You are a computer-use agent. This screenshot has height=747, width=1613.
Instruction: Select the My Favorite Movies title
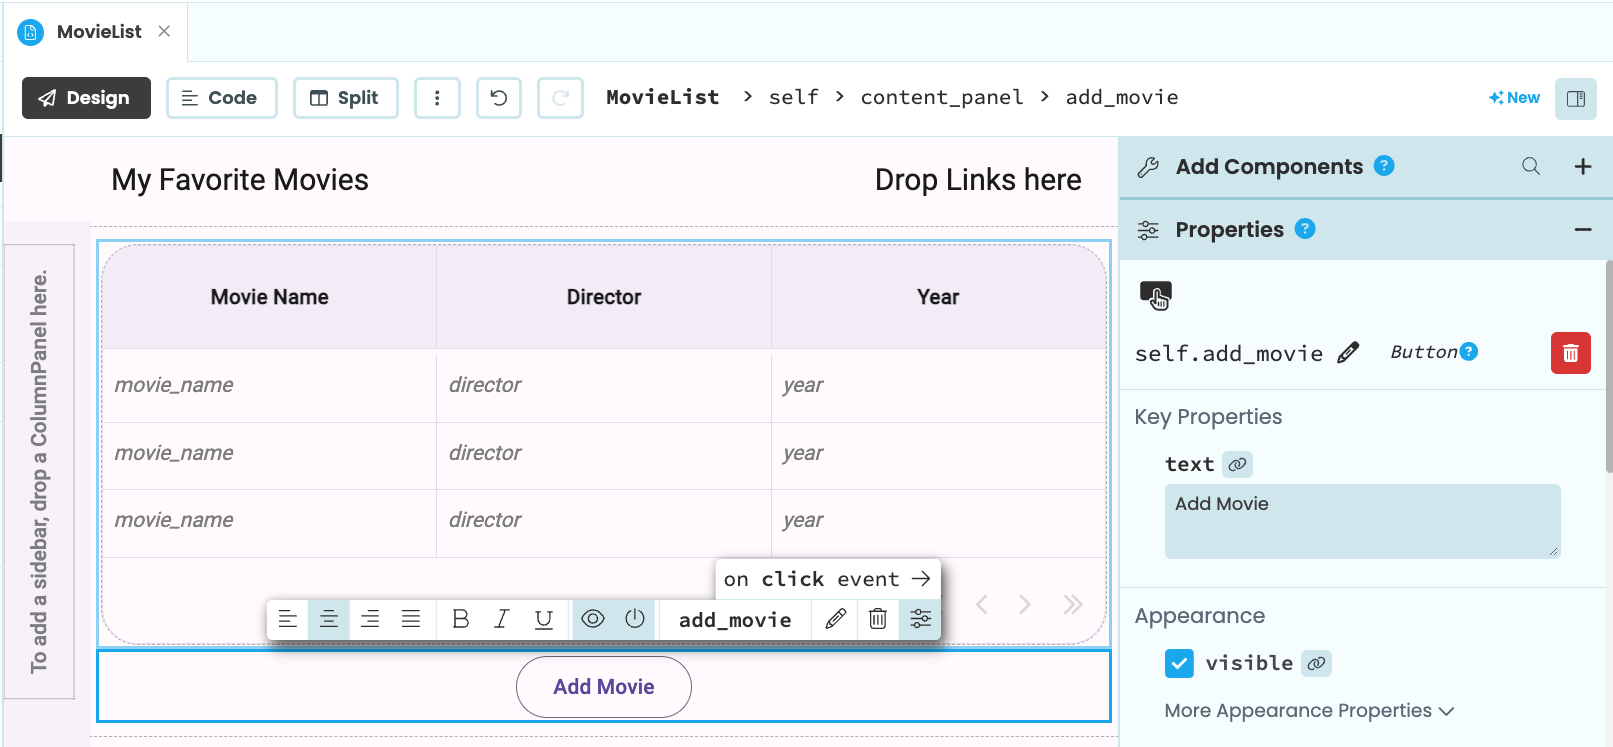[240, 180]
